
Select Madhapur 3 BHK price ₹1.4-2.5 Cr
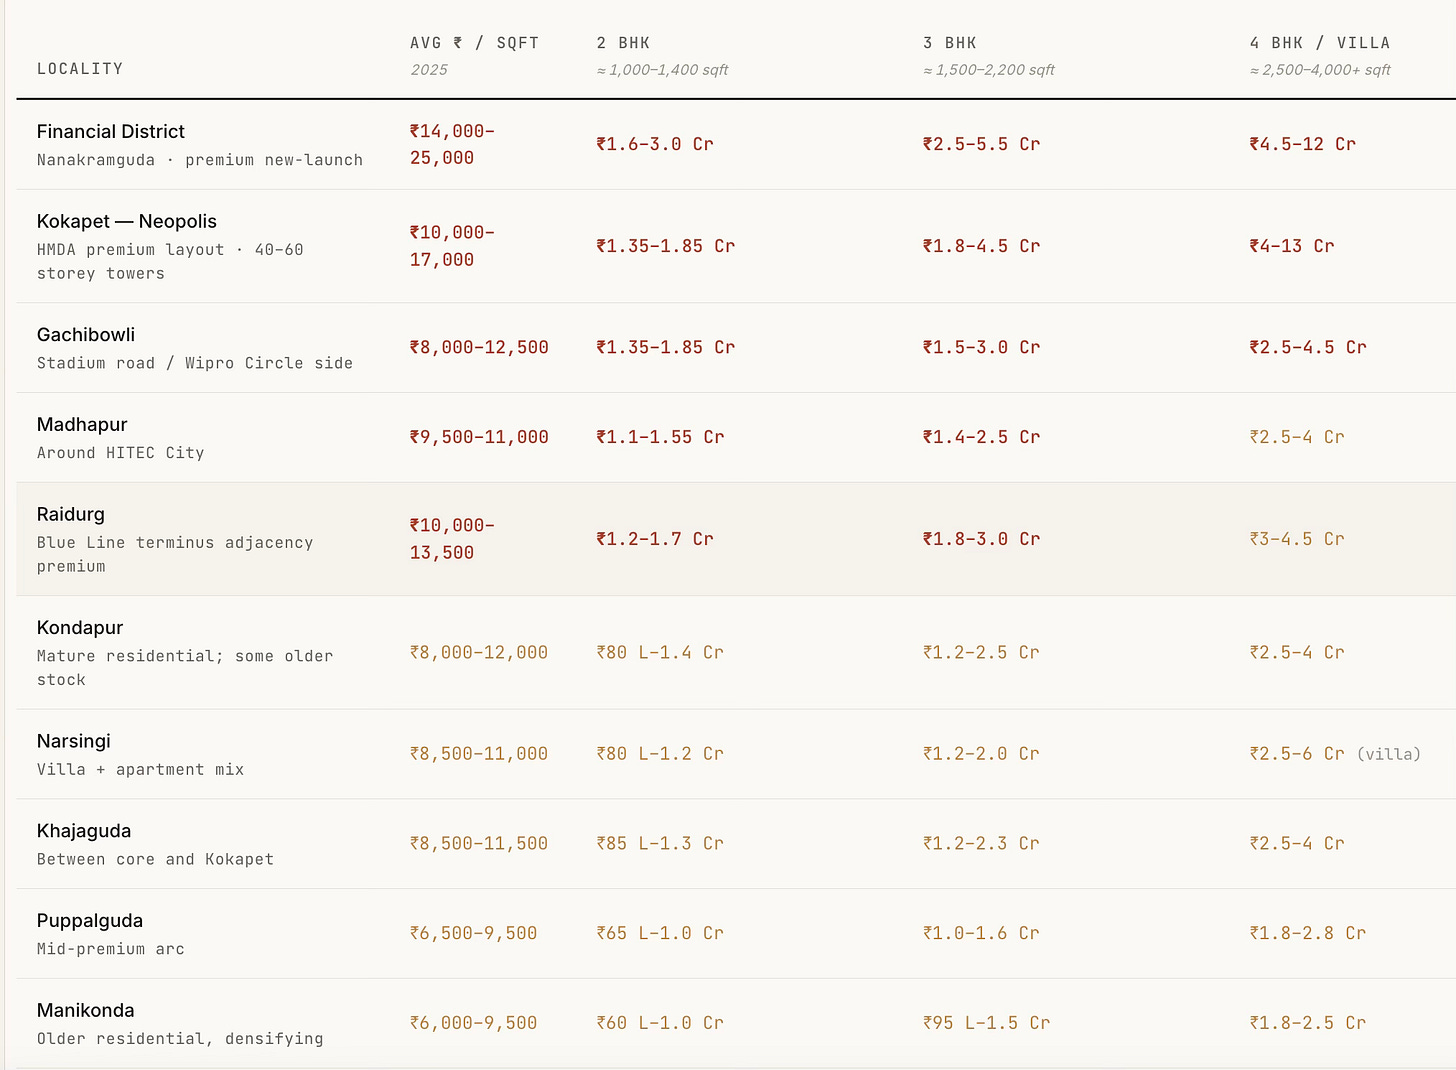coord(982,437)
